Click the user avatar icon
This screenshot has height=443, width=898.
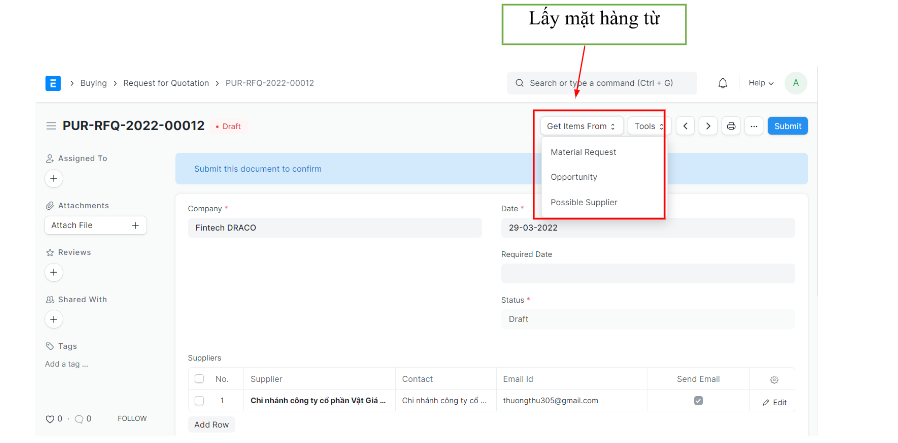(795, 83)
